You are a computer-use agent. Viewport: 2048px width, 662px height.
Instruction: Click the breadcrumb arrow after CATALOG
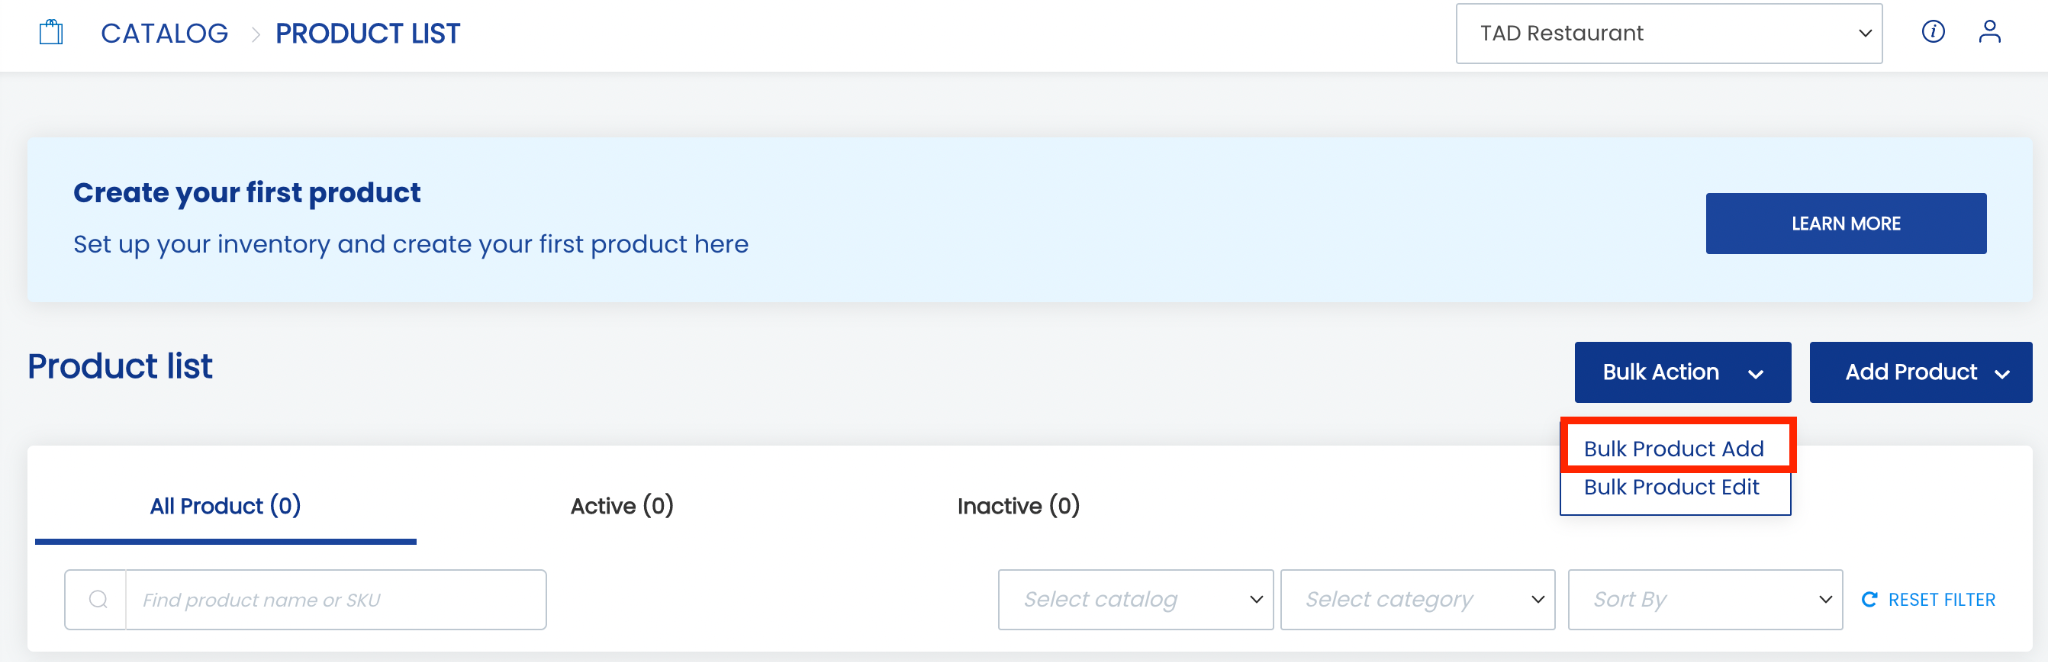[256, 35]
